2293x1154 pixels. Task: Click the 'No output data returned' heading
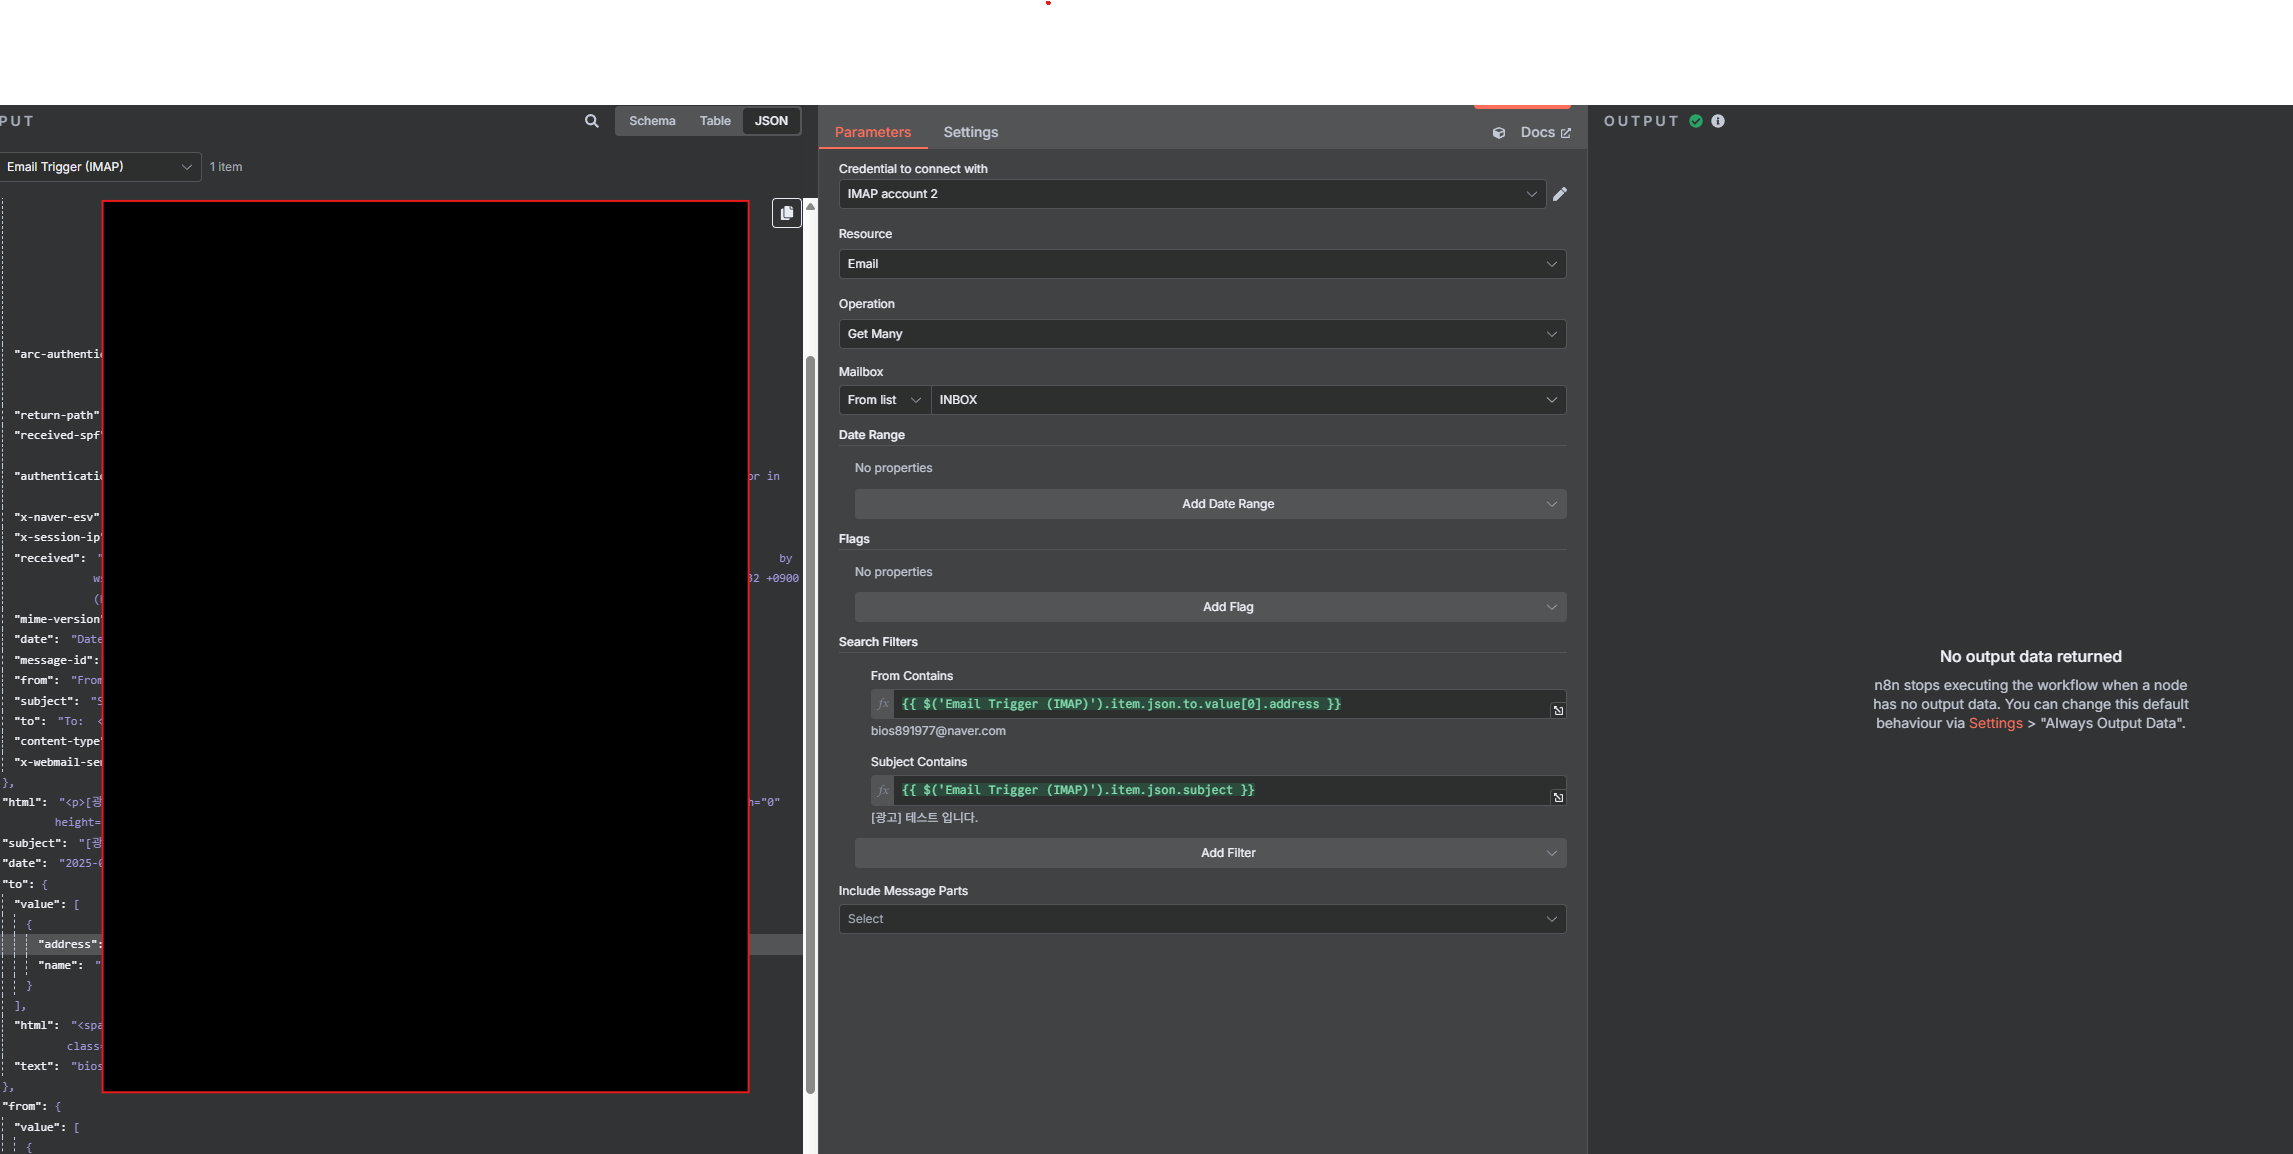point(2030,657)
